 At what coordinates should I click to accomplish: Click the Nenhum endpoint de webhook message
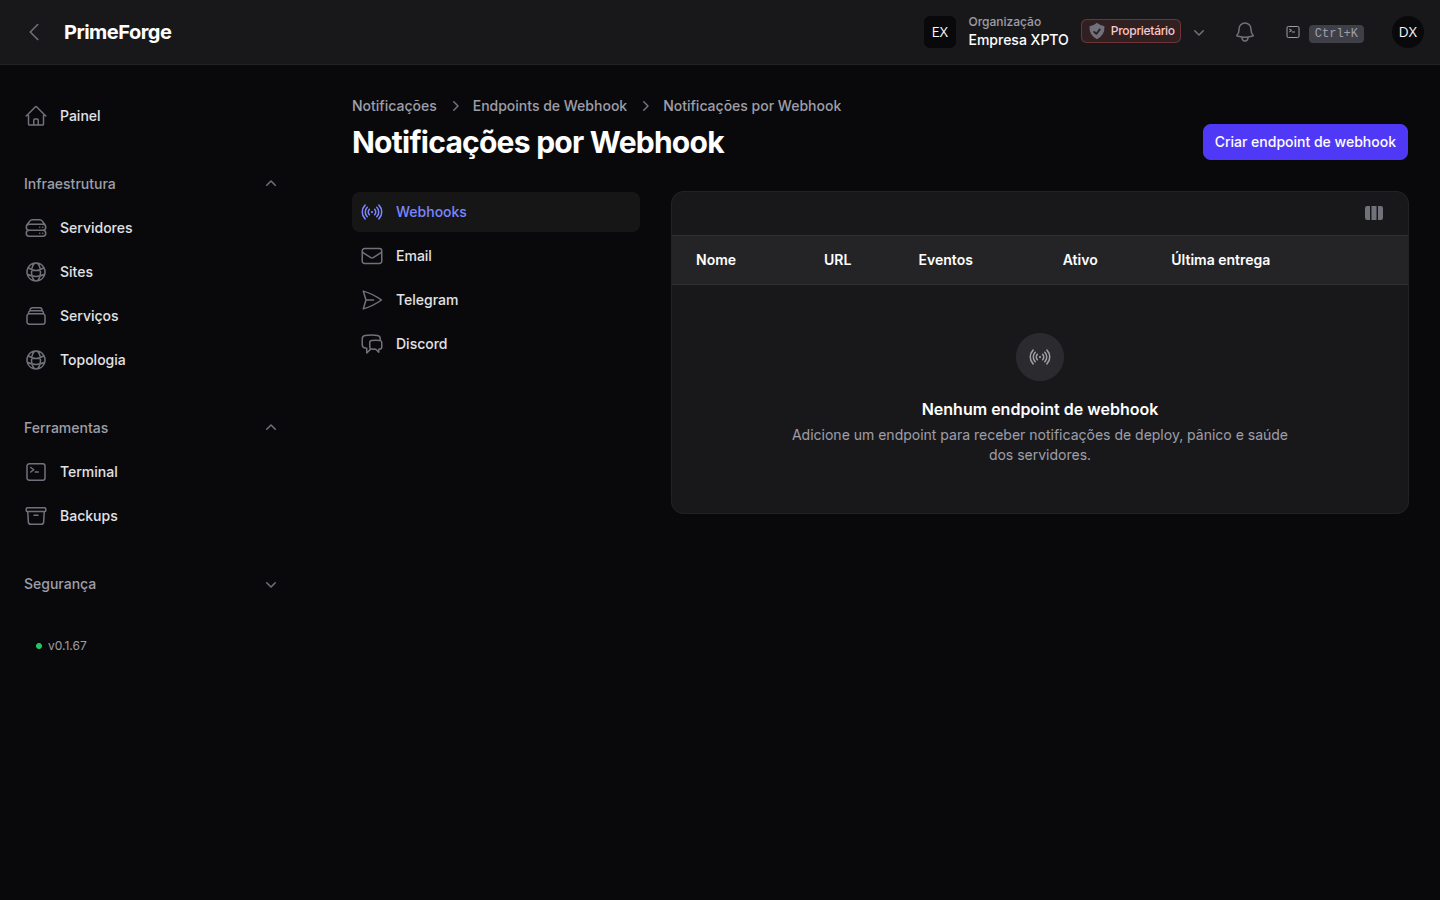[1040, 409]
